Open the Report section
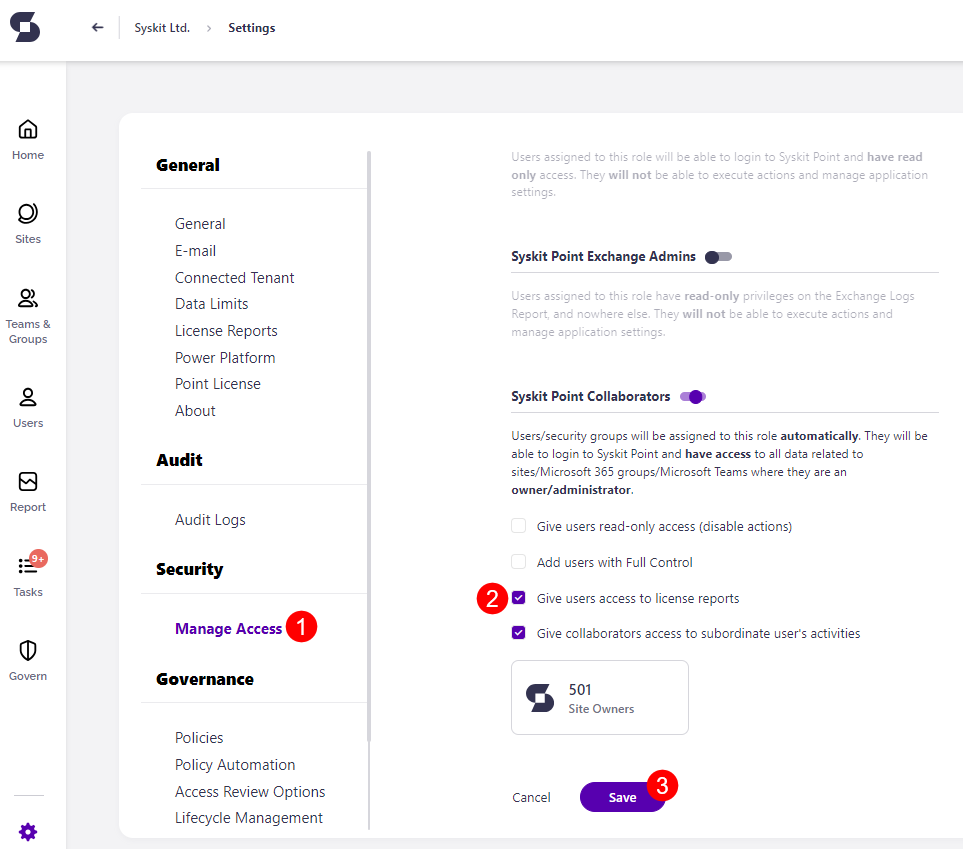The width and height of the screenshot is (963, 849). [27, 483]
